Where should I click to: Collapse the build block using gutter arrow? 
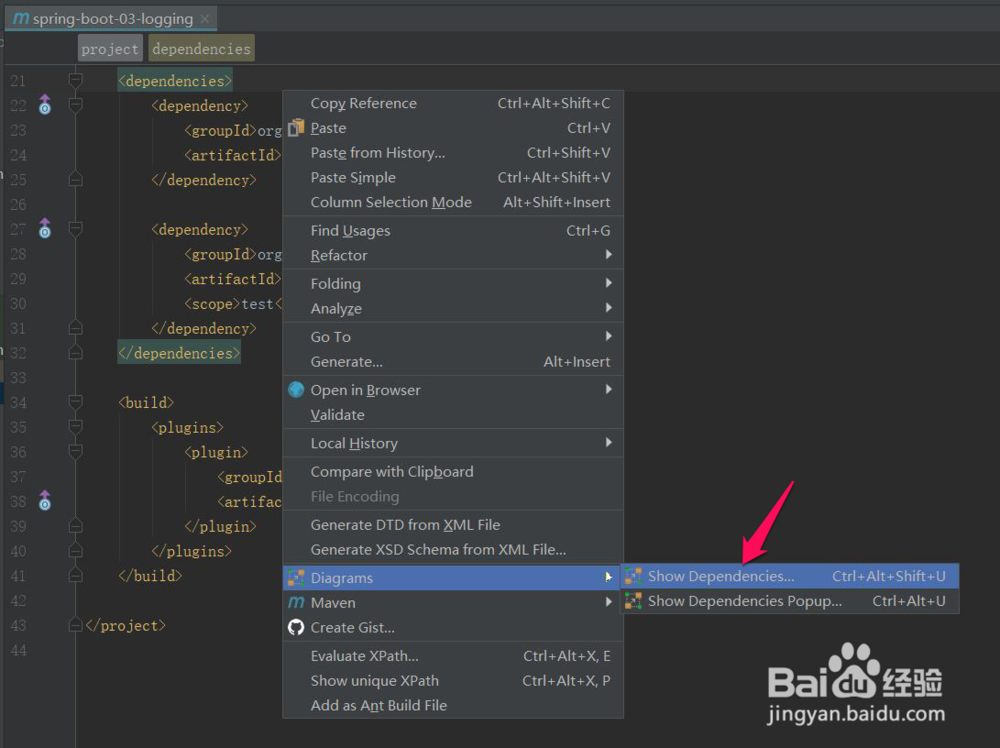pos(75,402)
